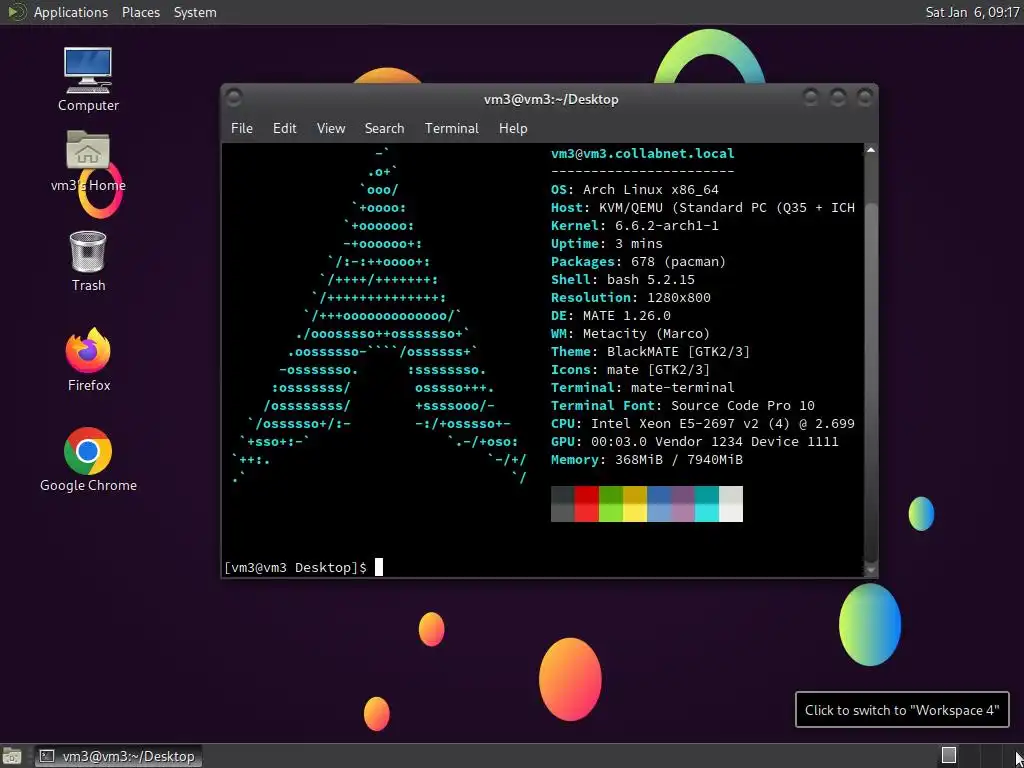Click 'Terminal Font: Source Code Pro 10' line
Screen dimensions: 1024x768
click(x=682, y=406)
